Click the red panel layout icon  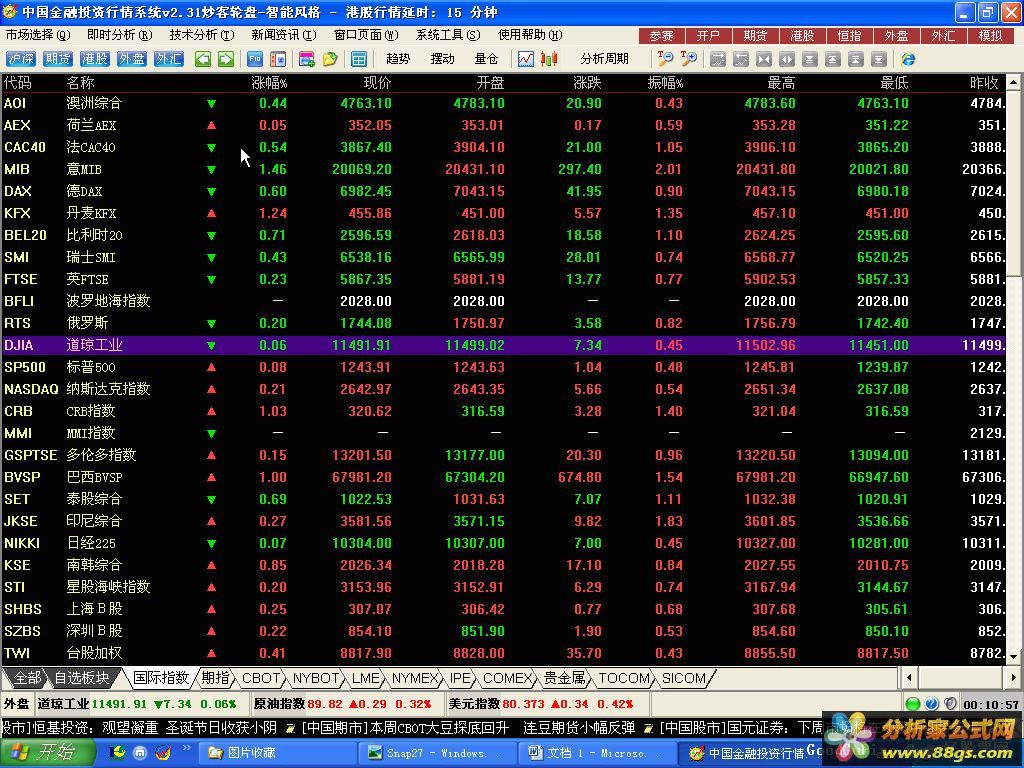(278, 59)
